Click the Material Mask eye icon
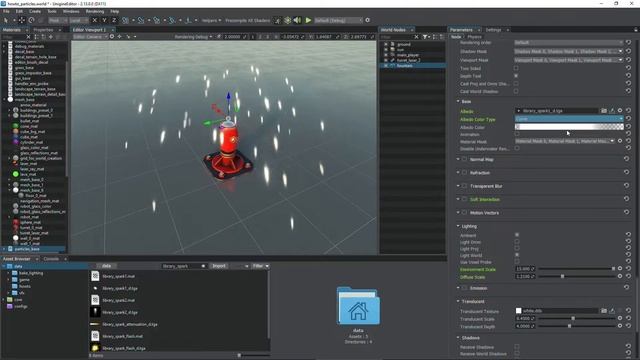 (620, 141)
